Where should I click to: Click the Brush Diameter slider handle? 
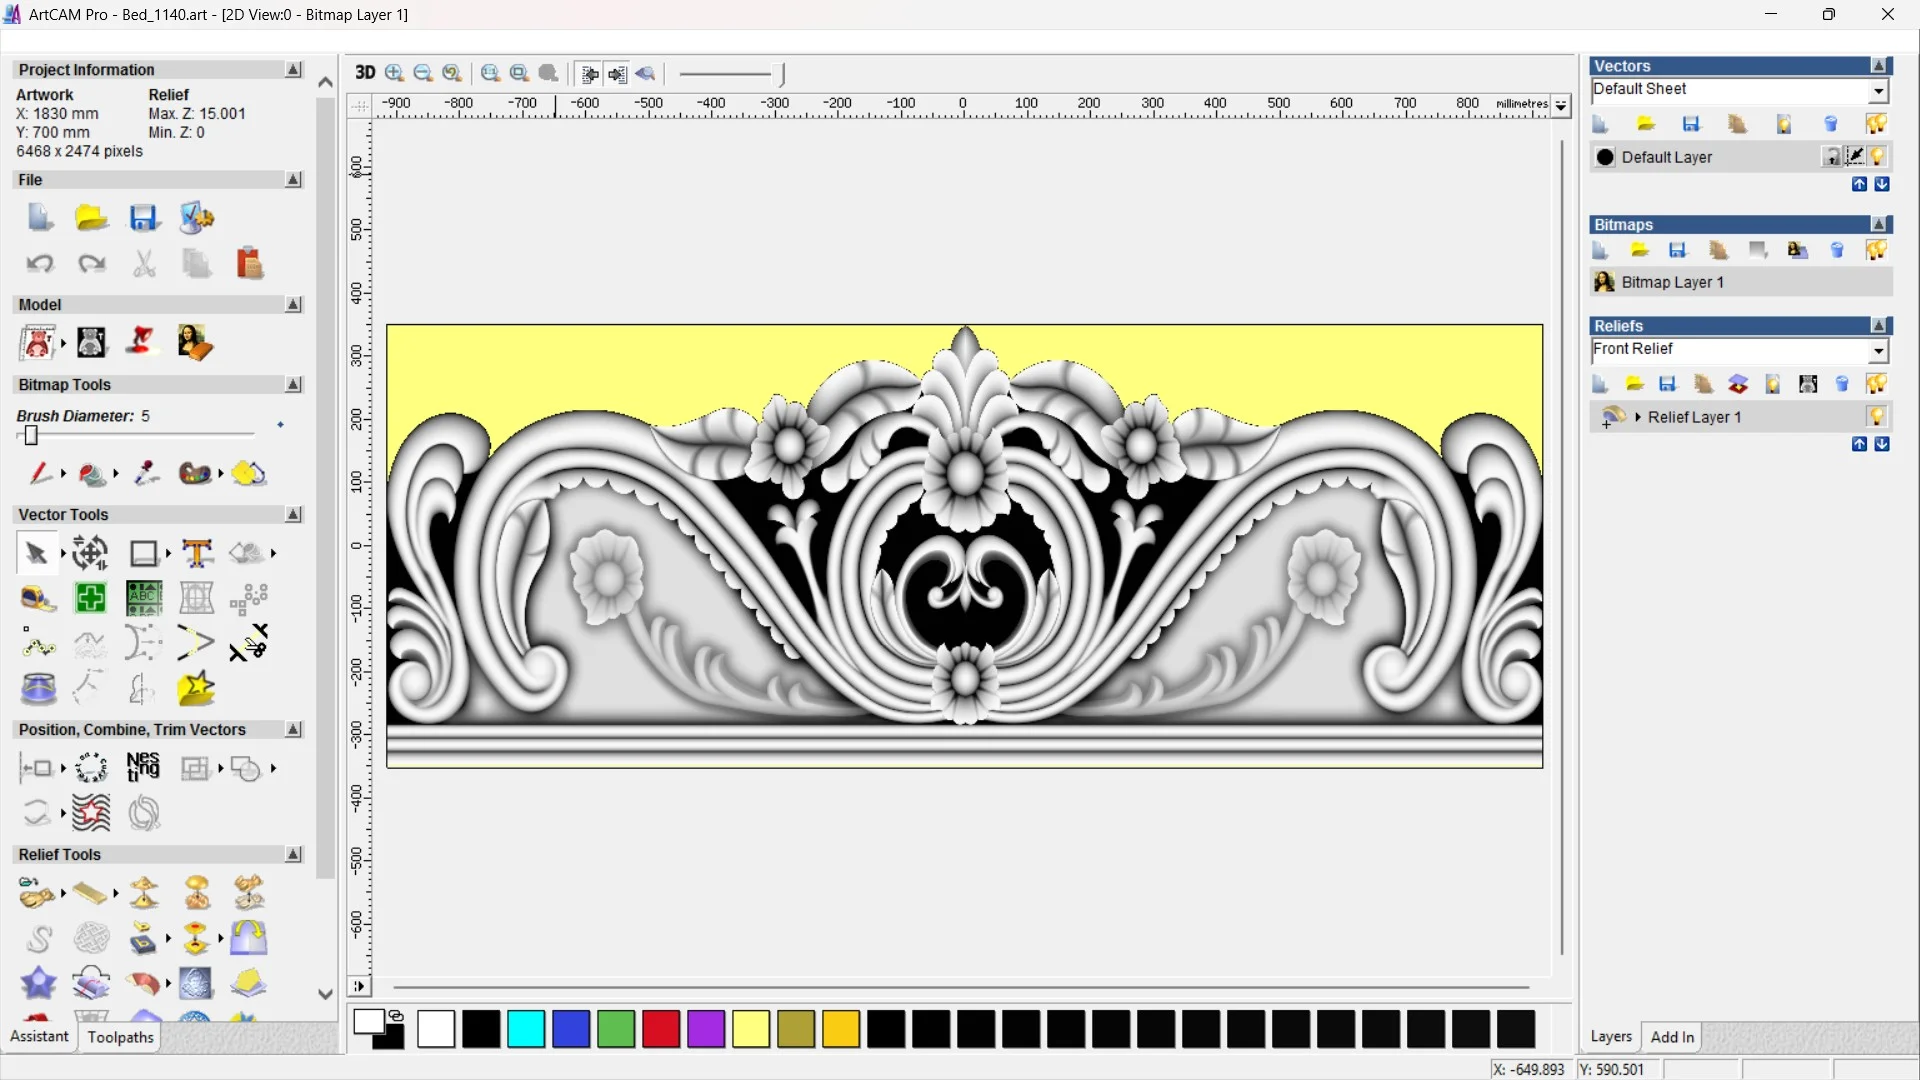[x=31, y=436]
